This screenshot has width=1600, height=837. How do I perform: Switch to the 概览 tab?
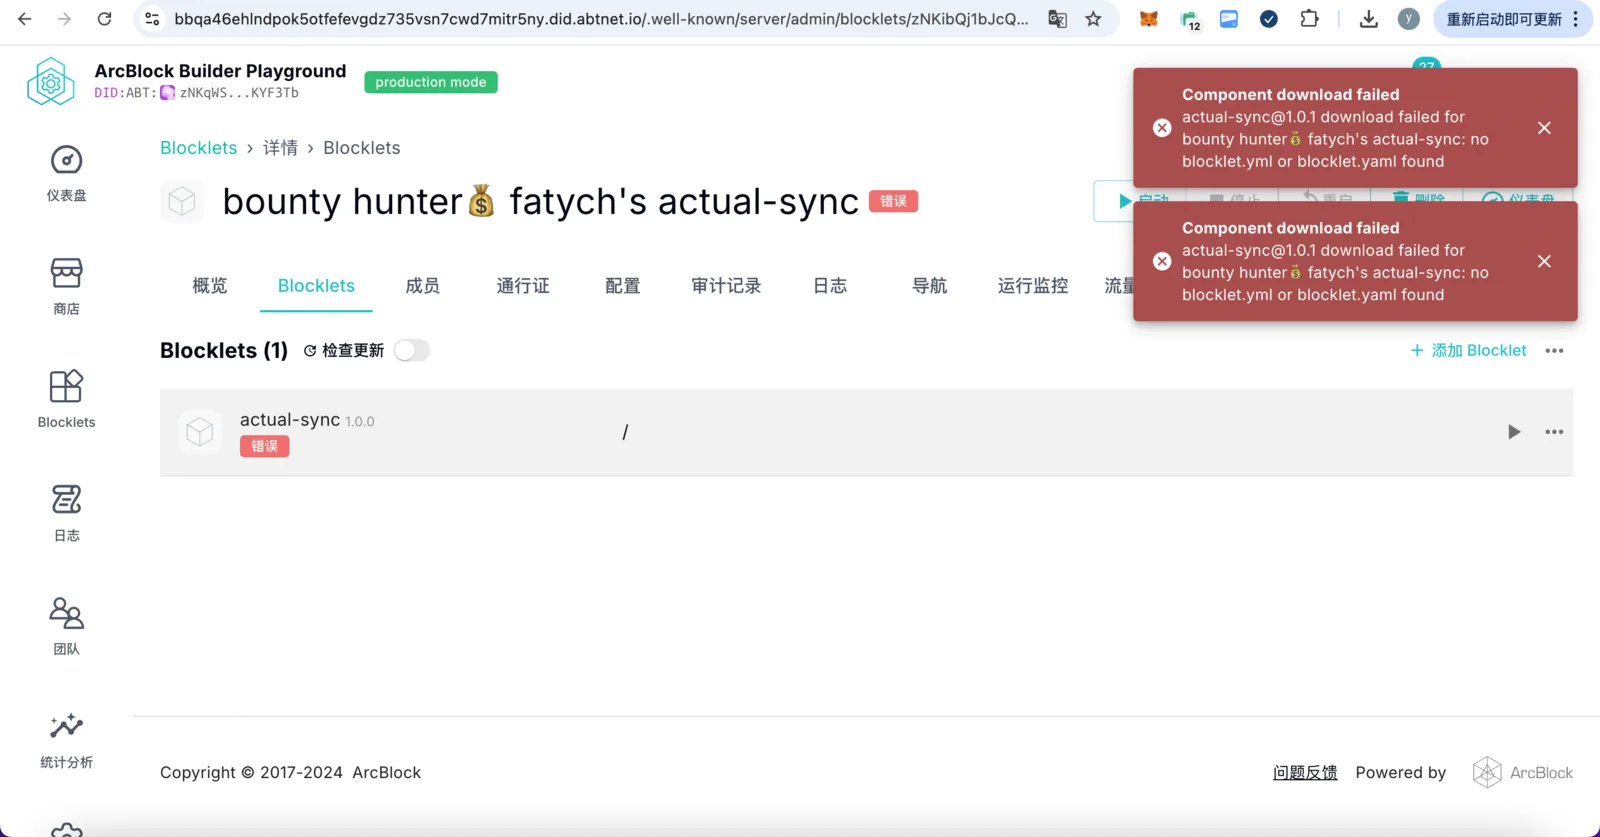tap(210, 286)
